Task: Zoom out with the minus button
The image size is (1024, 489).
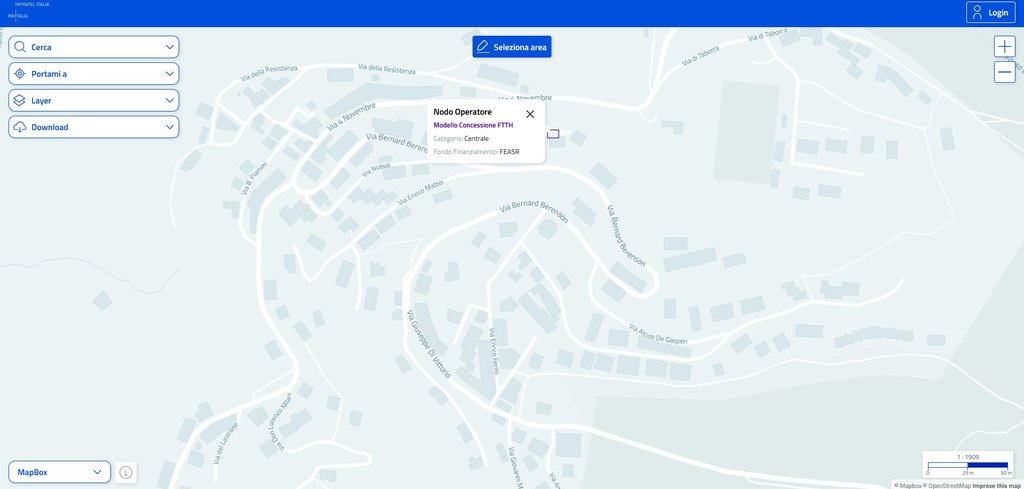Action: [1005, 72]
